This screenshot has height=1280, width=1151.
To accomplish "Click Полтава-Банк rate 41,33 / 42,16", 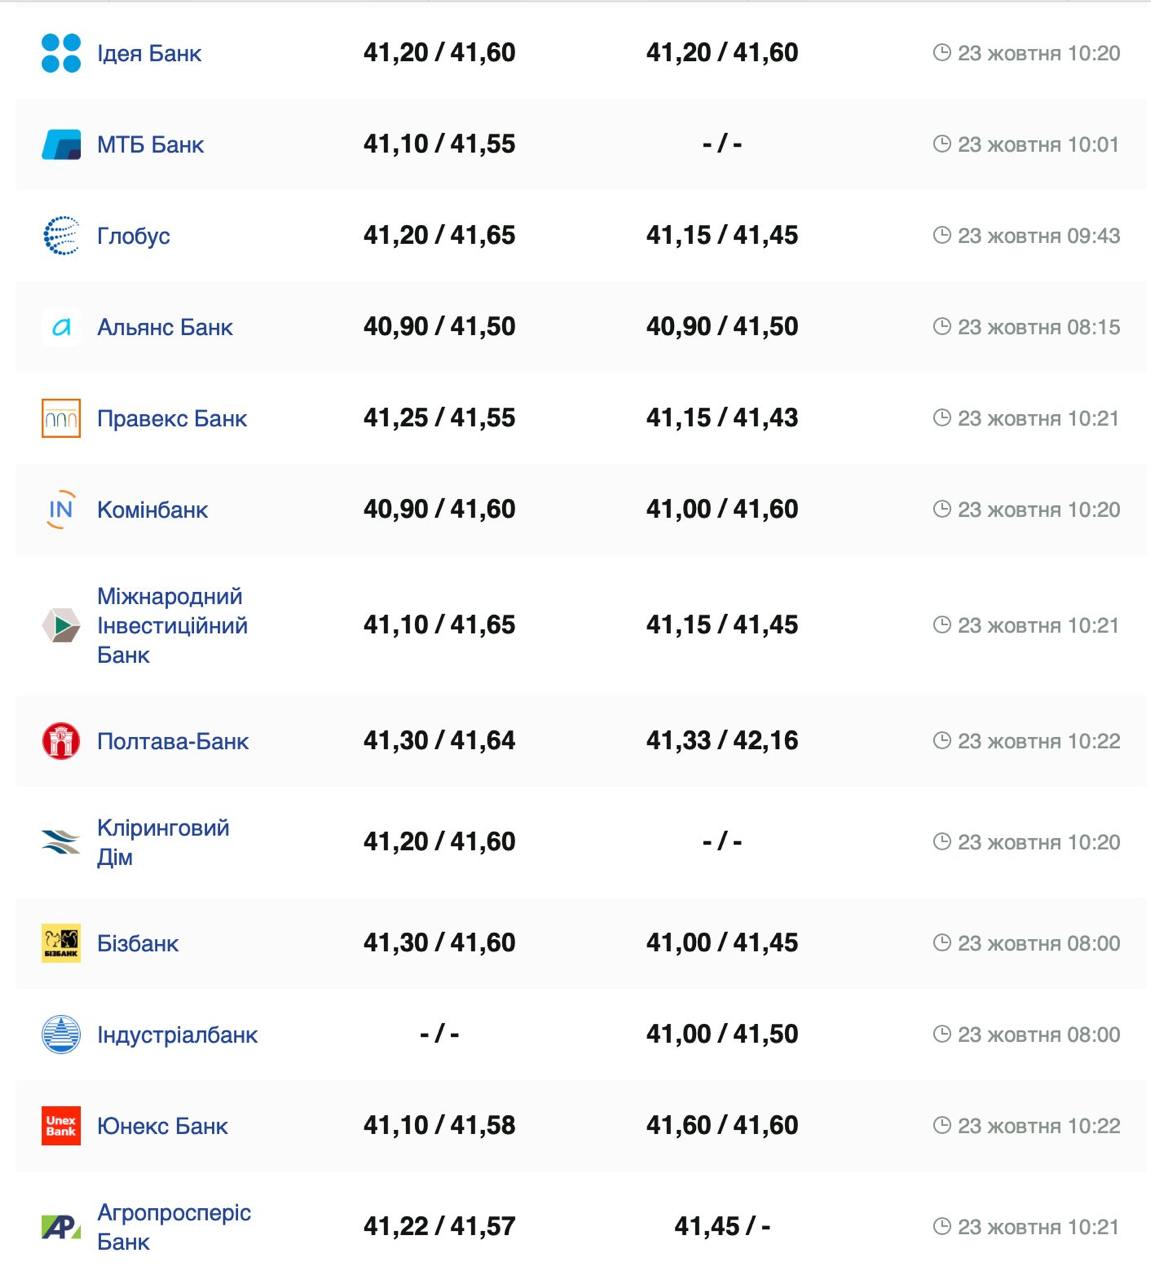I will pyautogui.click(x=722, y=741).
